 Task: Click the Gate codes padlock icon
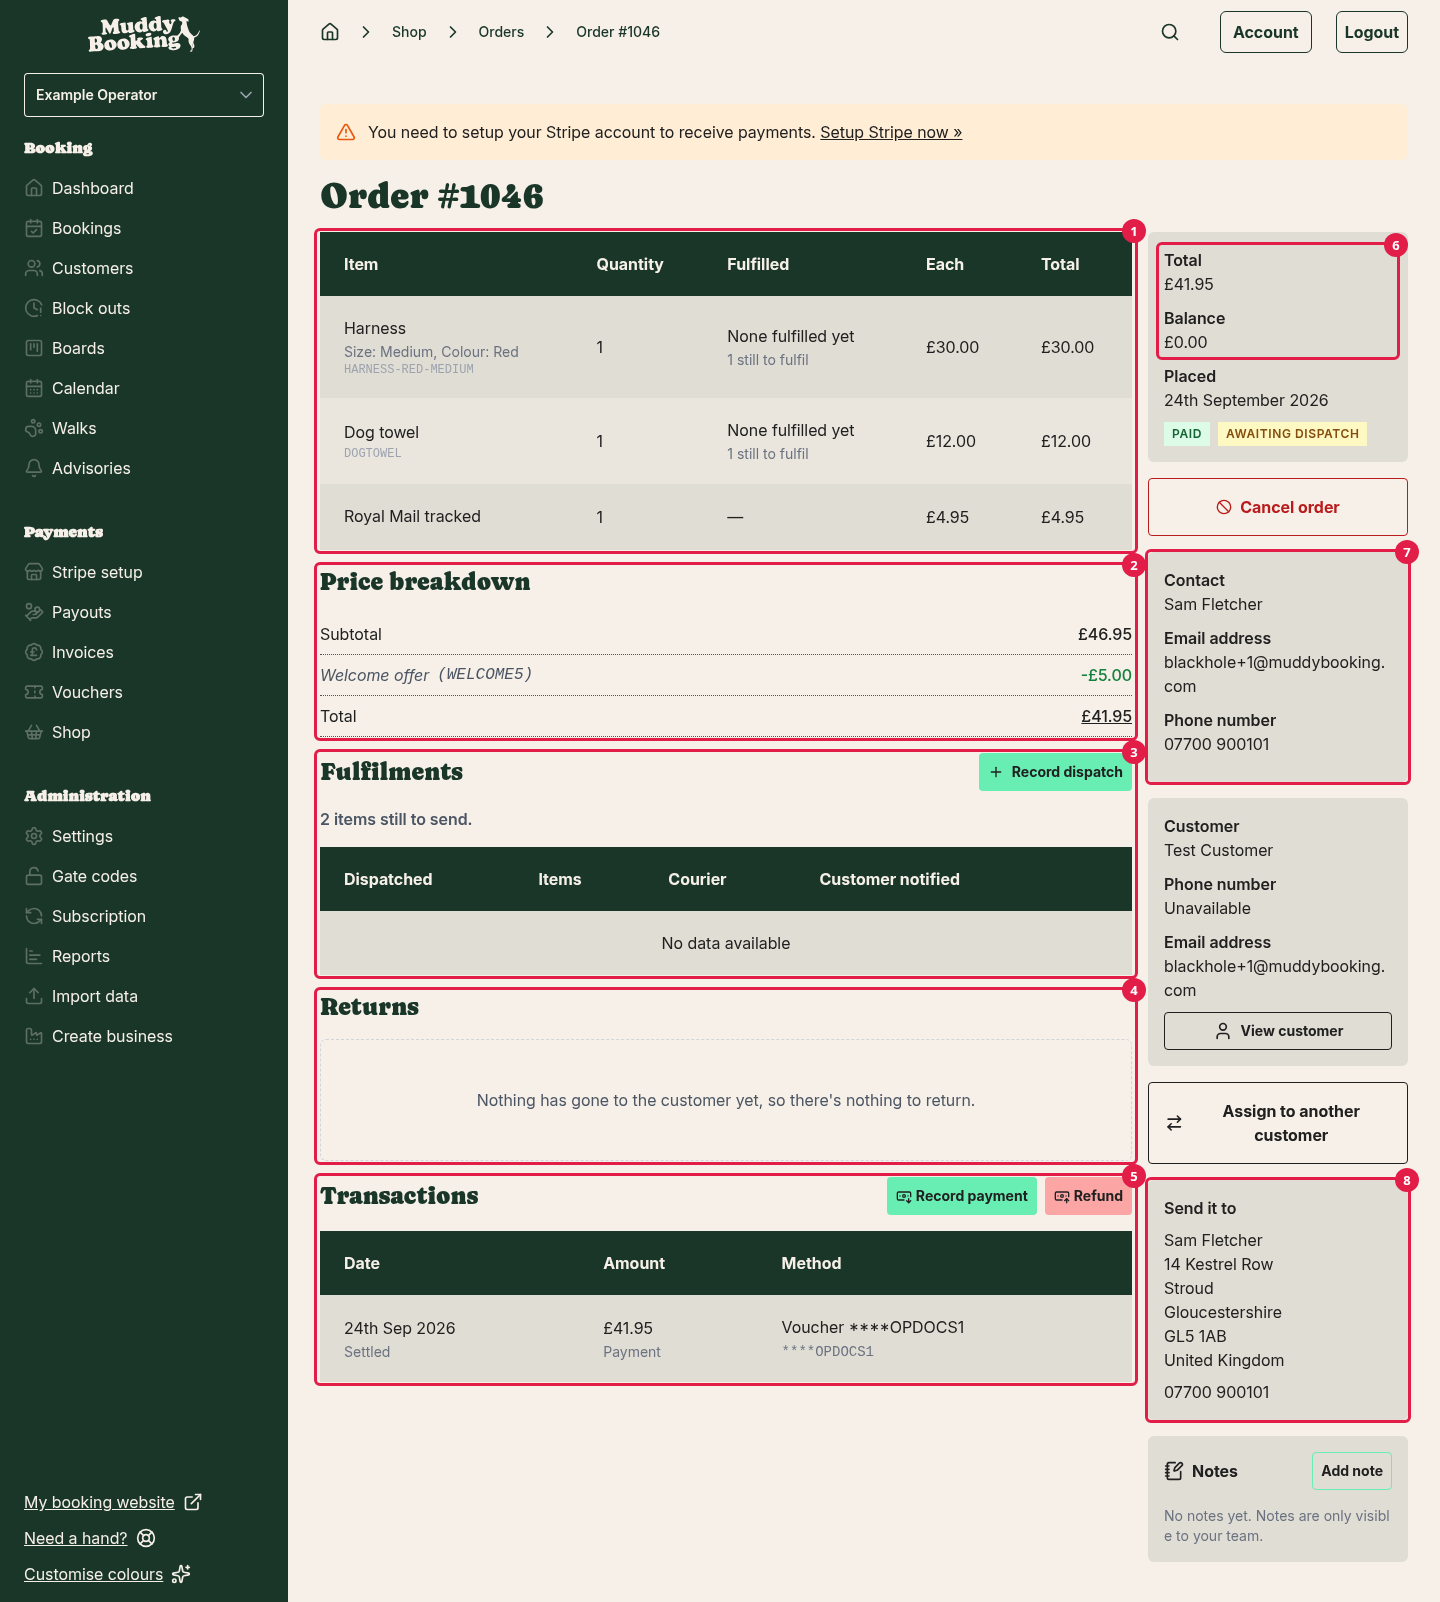pyautogui.click(x=34, y=876)
